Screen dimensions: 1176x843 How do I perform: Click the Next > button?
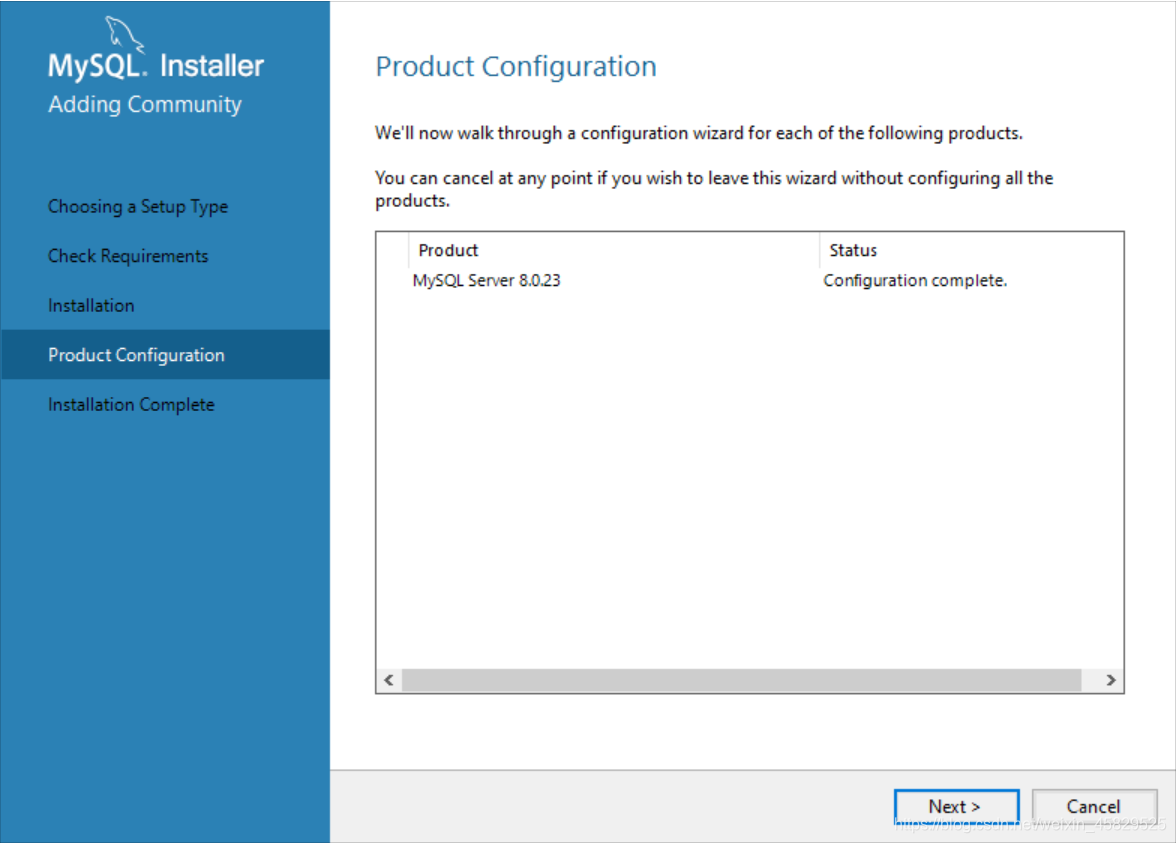[956, 806]
